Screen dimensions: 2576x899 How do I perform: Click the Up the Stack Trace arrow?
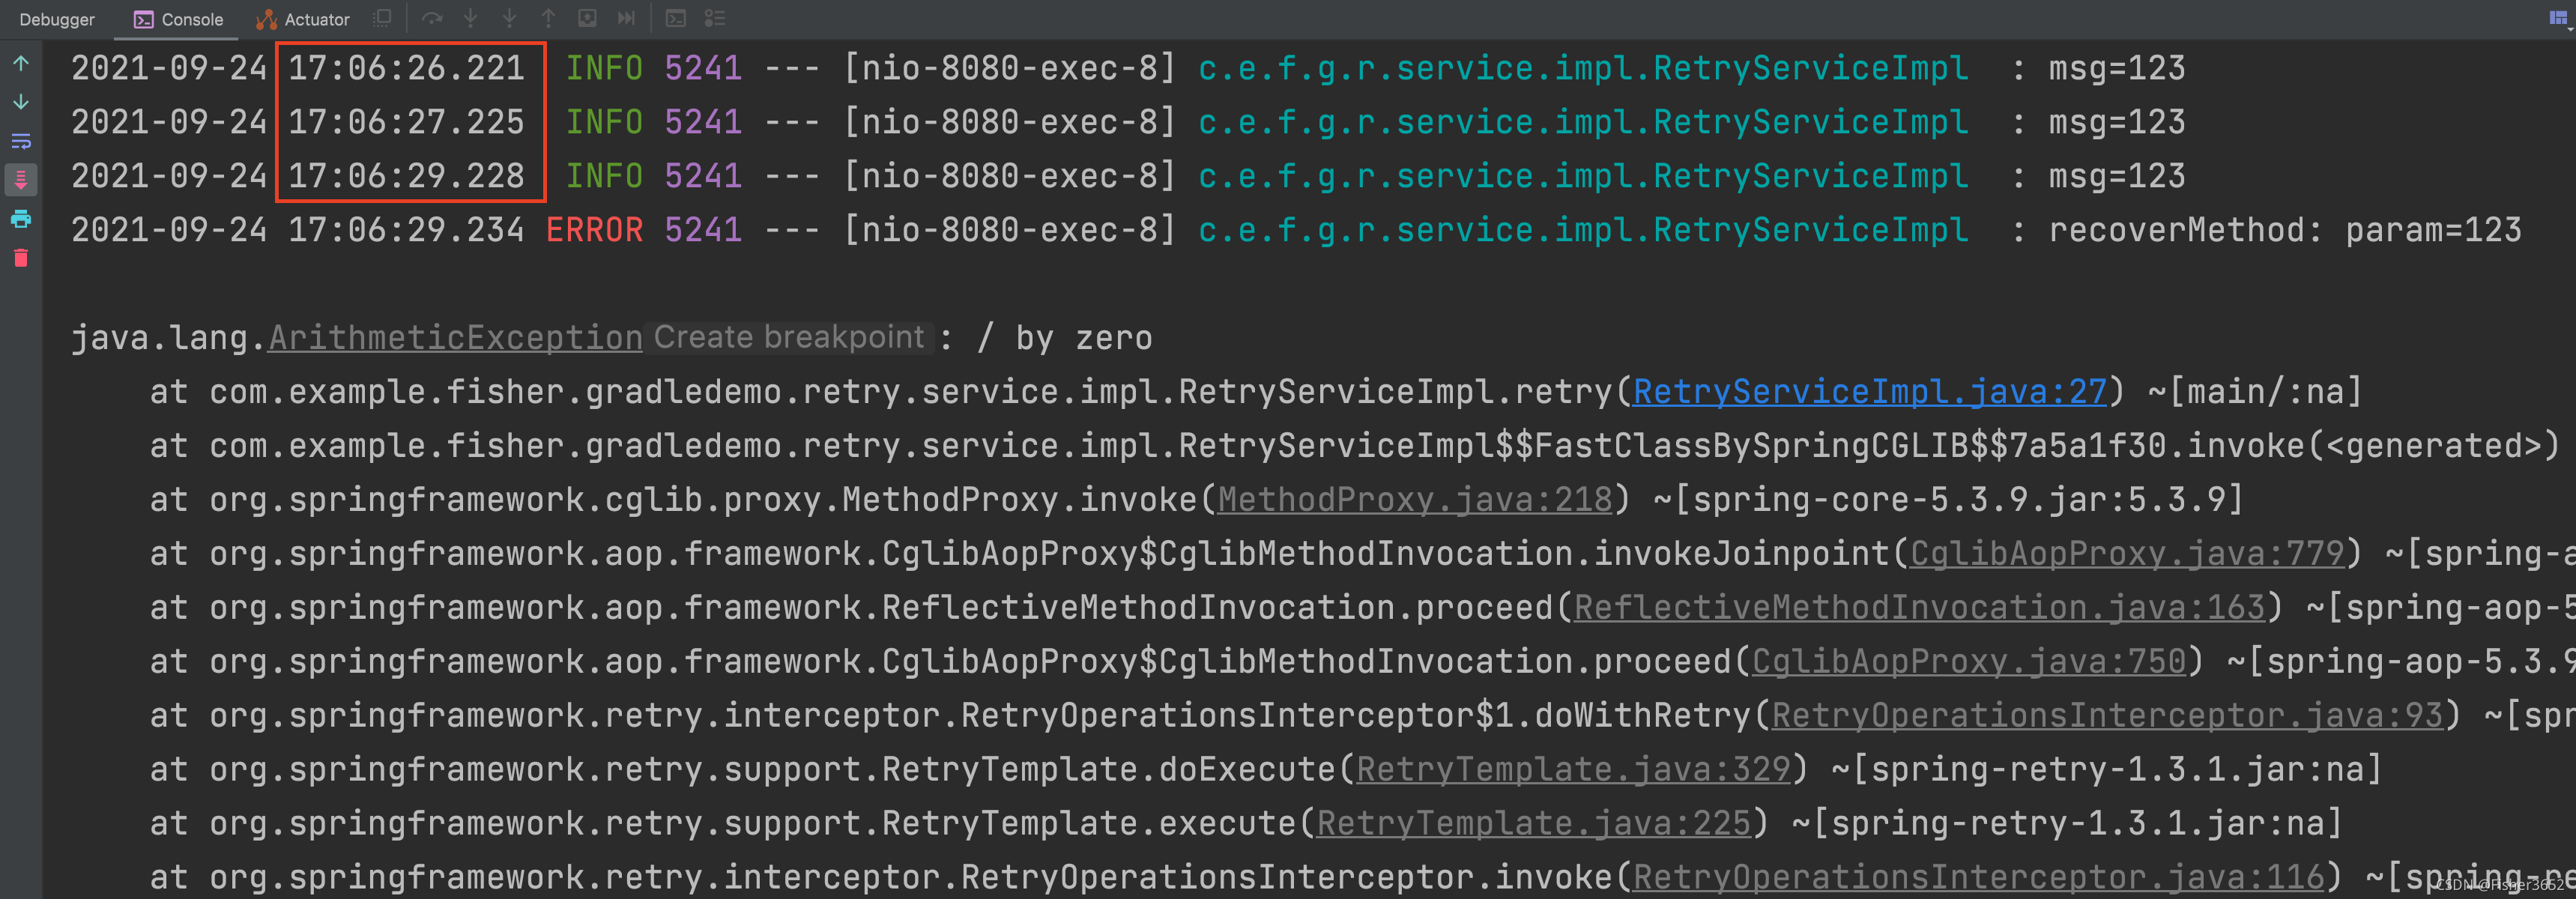click(x=21, y=63)
